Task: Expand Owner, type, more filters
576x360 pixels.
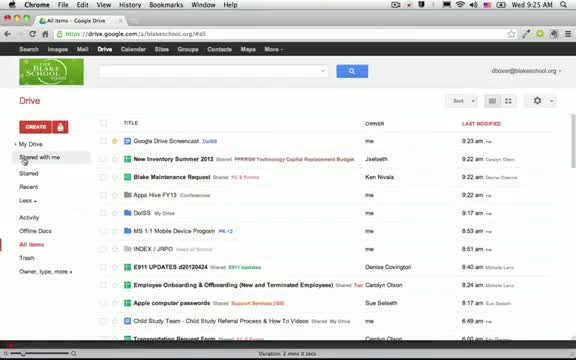Action: (45, 272)
